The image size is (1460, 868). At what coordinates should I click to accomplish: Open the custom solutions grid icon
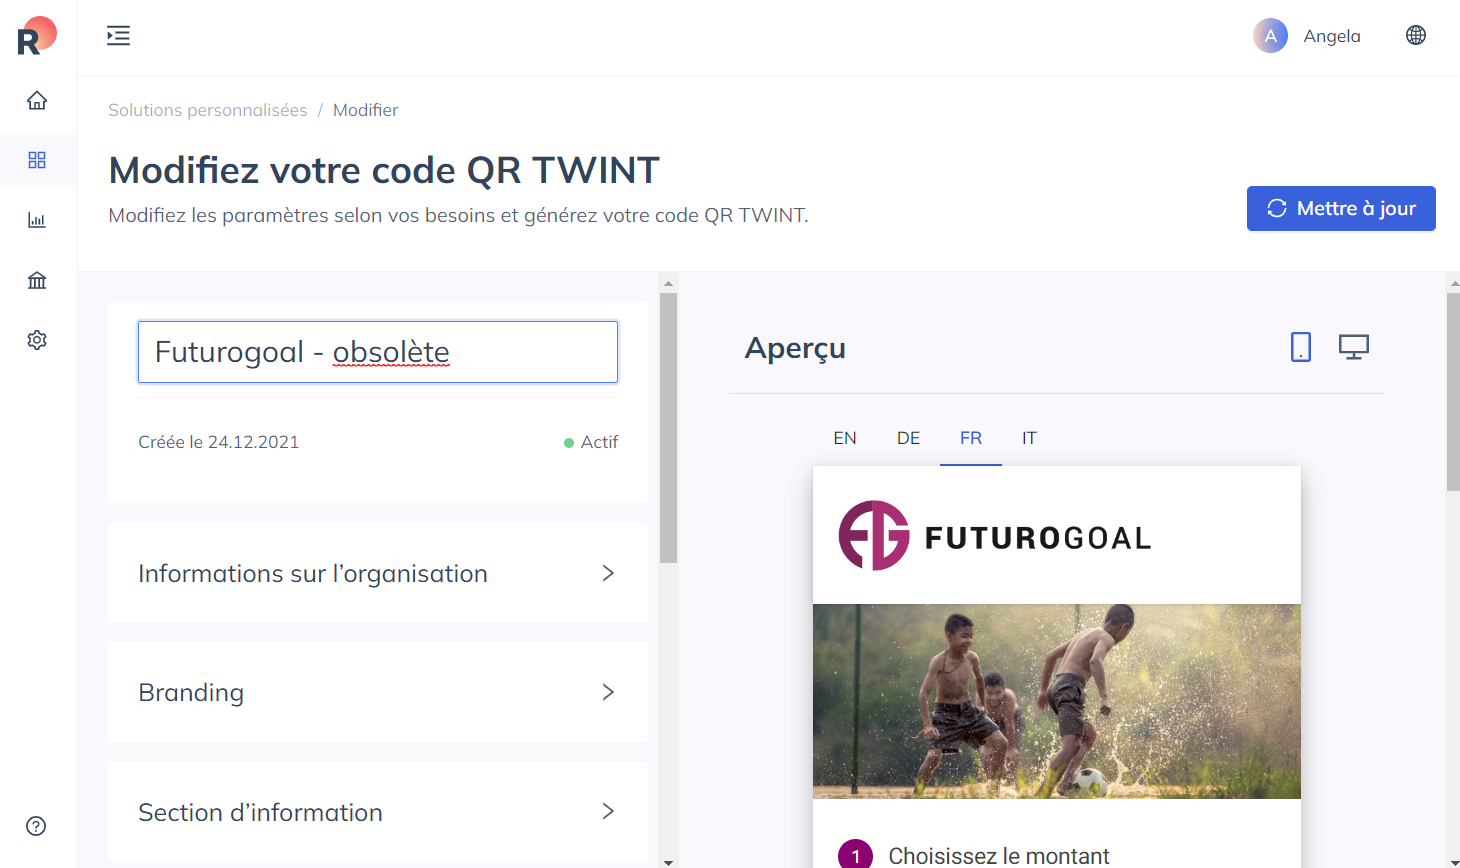(37, 160)
